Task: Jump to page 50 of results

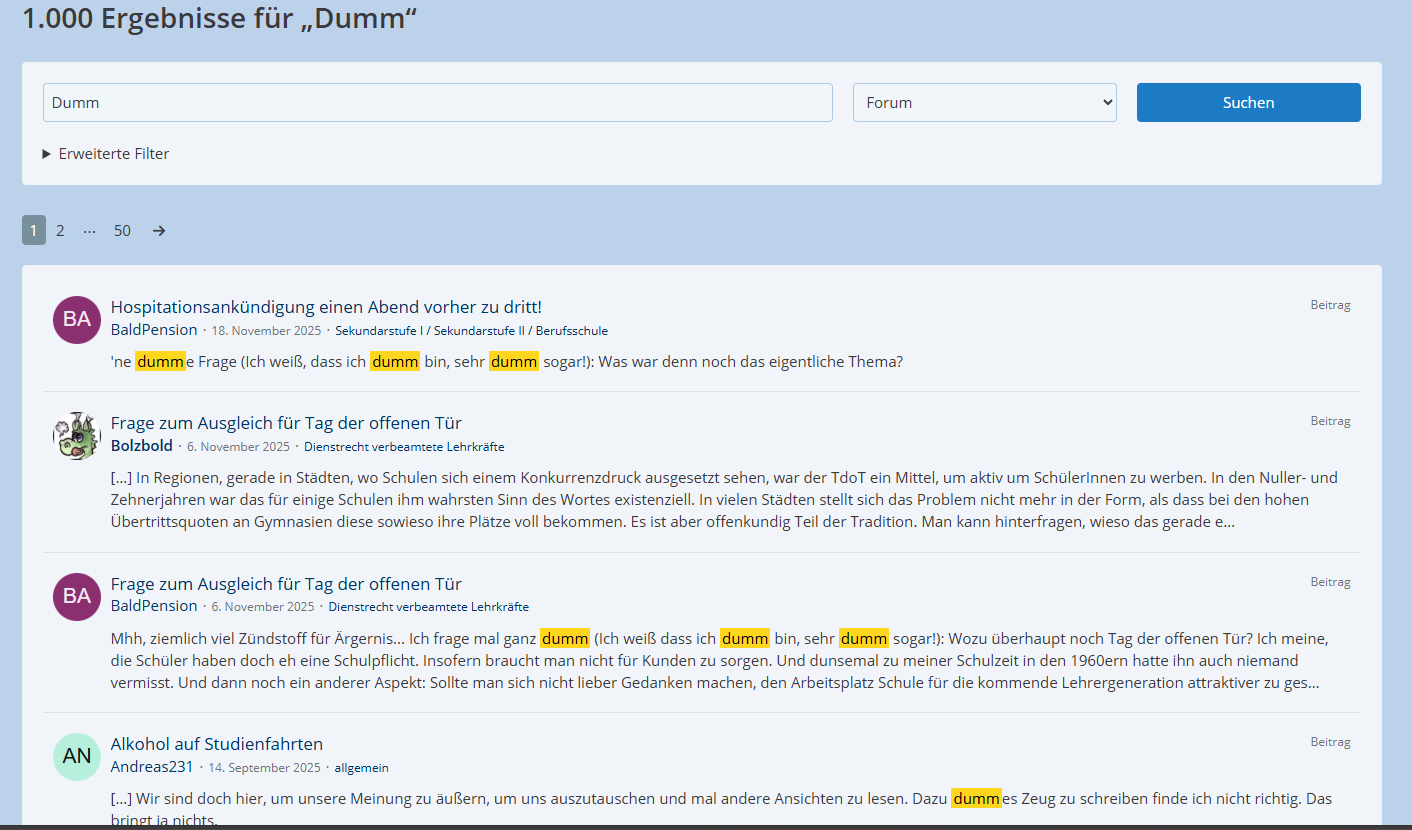Action: click(122, 231)
